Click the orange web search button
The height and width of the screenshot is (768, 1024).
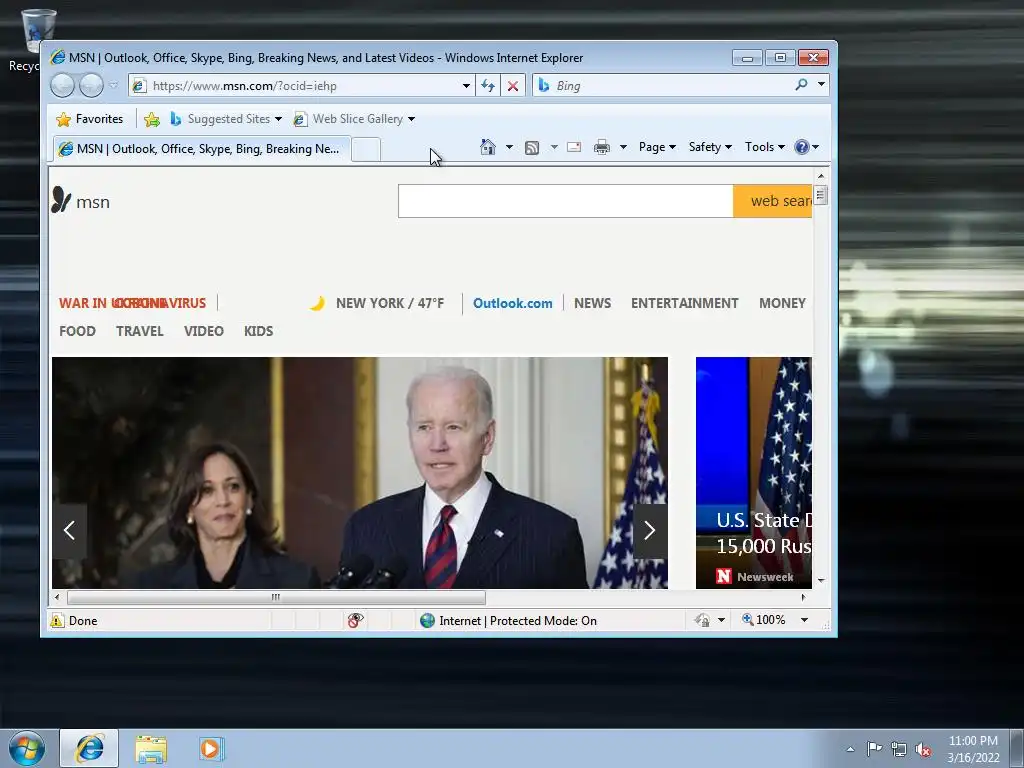click(x=773, y=201)
